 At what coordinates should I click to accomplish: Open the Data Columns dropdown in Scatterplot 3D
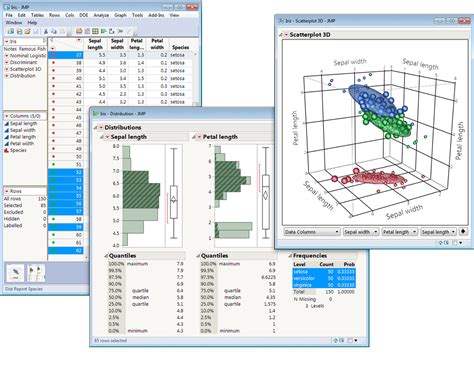[312, 232]
